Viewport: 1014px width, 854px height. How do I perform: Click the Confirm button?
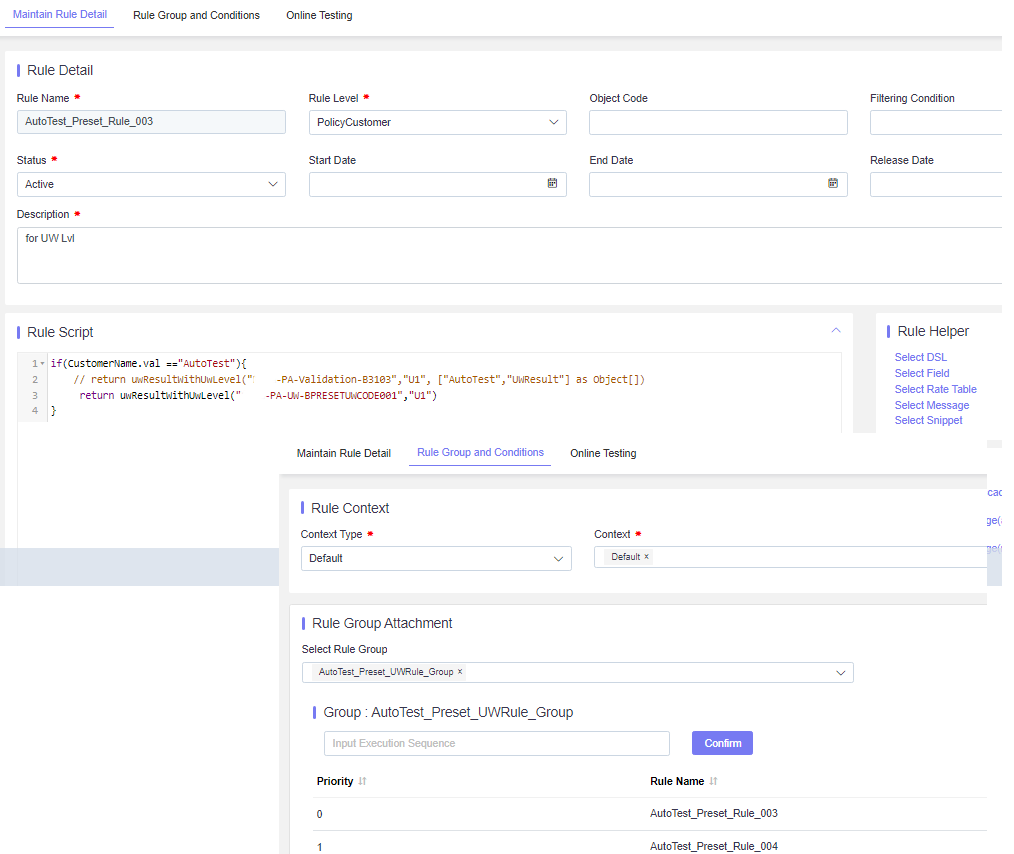pos(722,743)
